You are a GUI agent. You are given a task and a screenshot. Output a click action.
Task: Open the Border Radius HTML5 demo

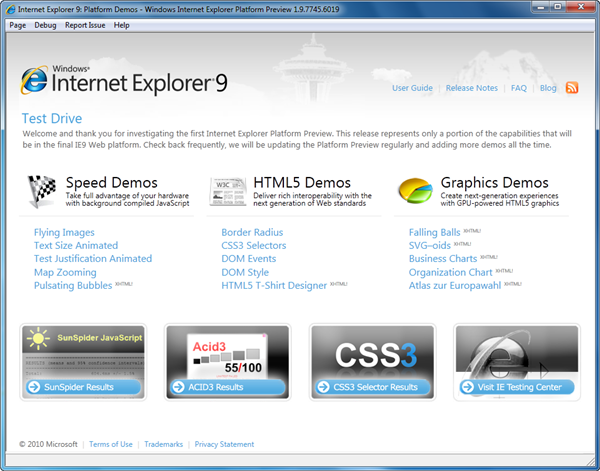pos(252,232)
